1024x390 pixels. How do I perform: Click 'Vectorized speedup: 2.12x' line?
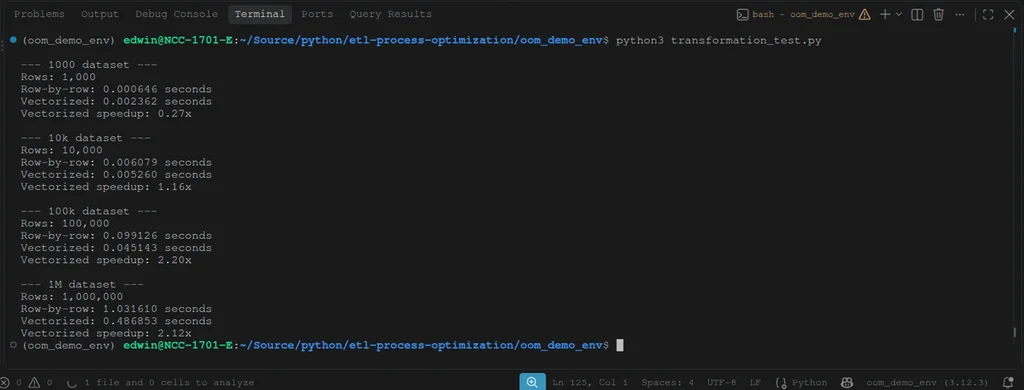(106, 333)
